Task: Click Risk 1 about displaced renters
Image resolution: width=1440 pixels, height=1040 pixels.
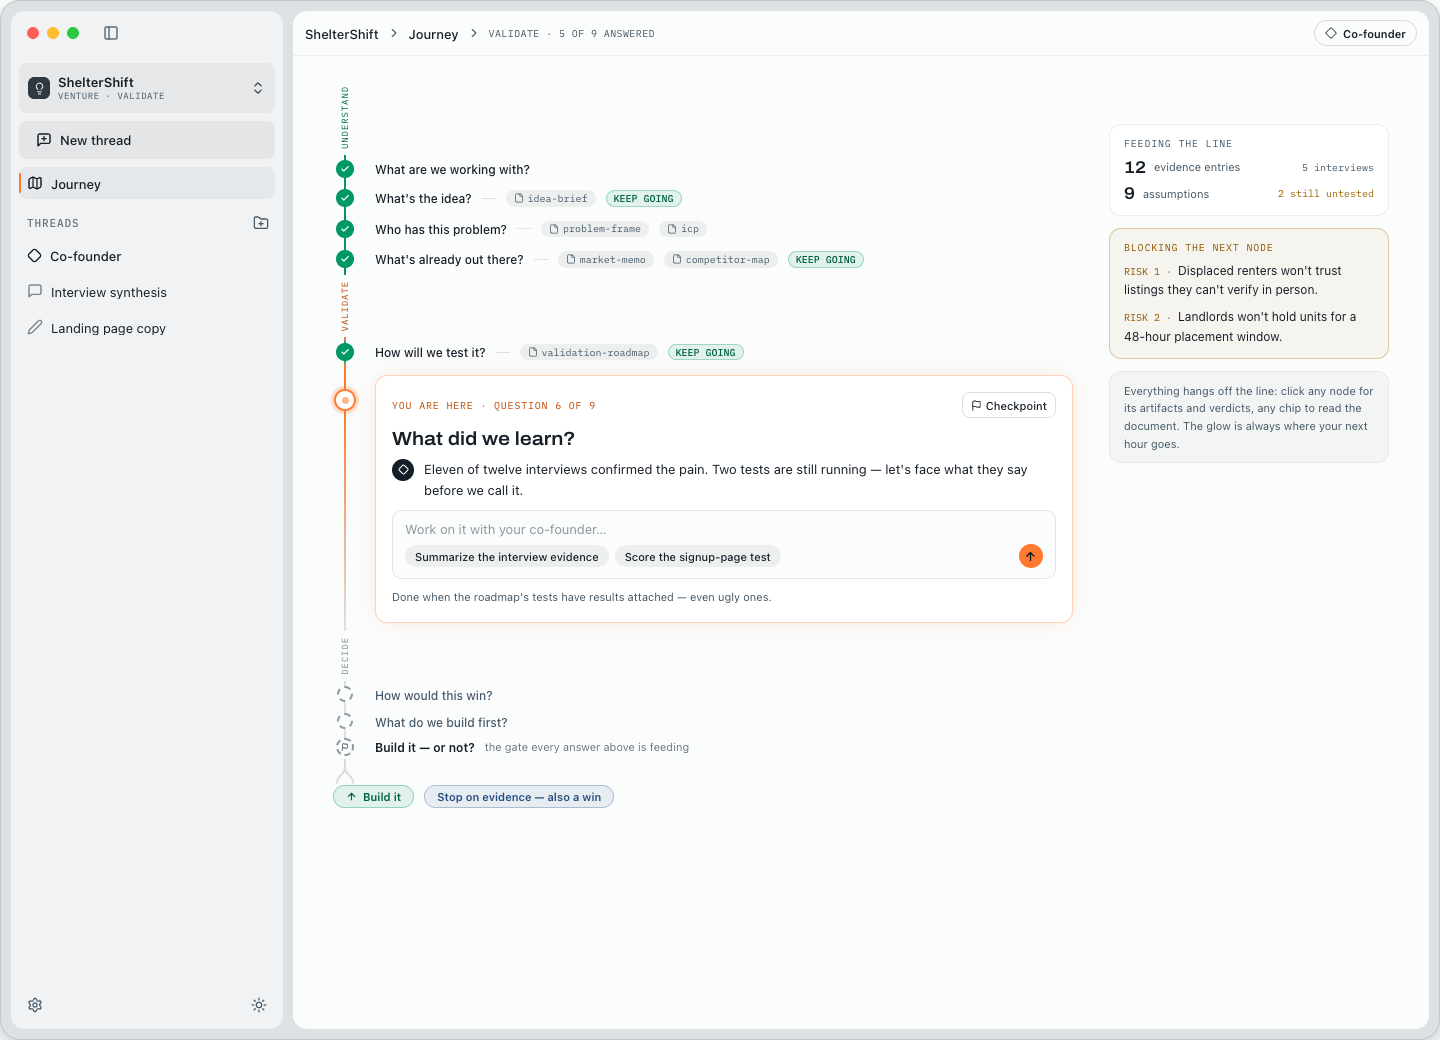Action: (x=1248, y=280)
